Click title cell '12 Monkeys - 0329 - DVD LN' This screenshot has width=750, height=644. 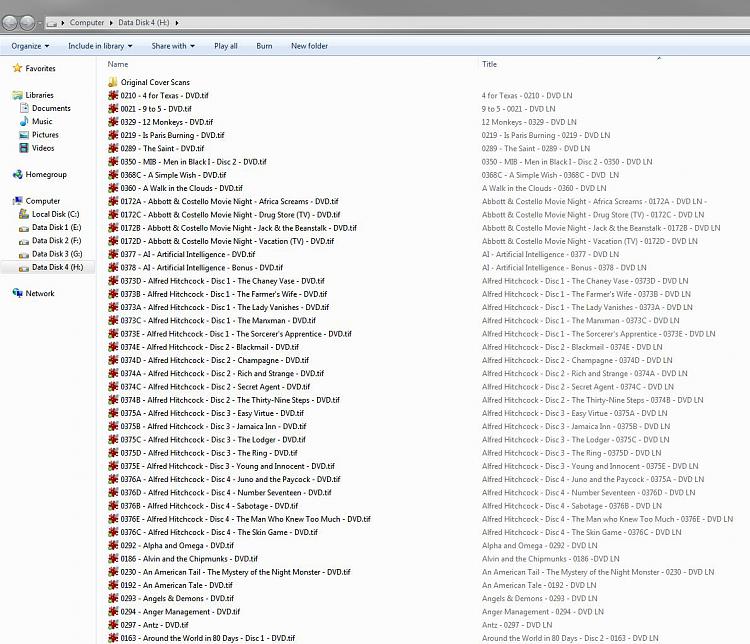pyautogui.click(x=529, y=122)
